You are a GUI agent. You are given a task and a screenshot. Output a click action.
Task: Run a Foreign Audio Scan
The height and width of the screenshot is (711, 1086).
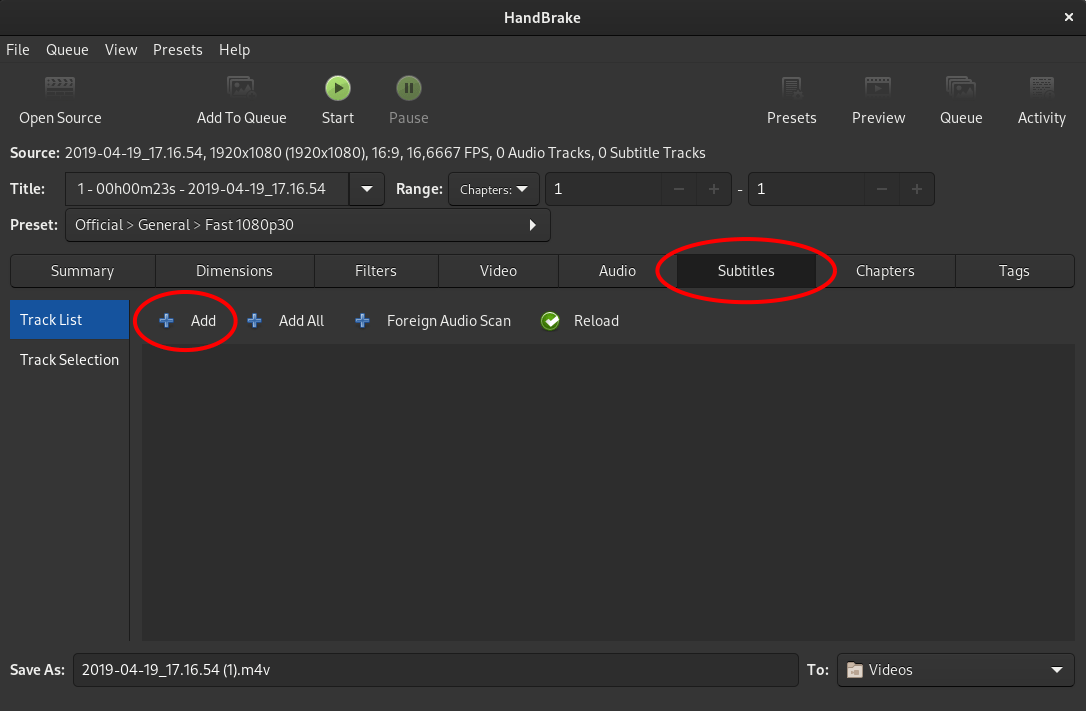[432, 320]
